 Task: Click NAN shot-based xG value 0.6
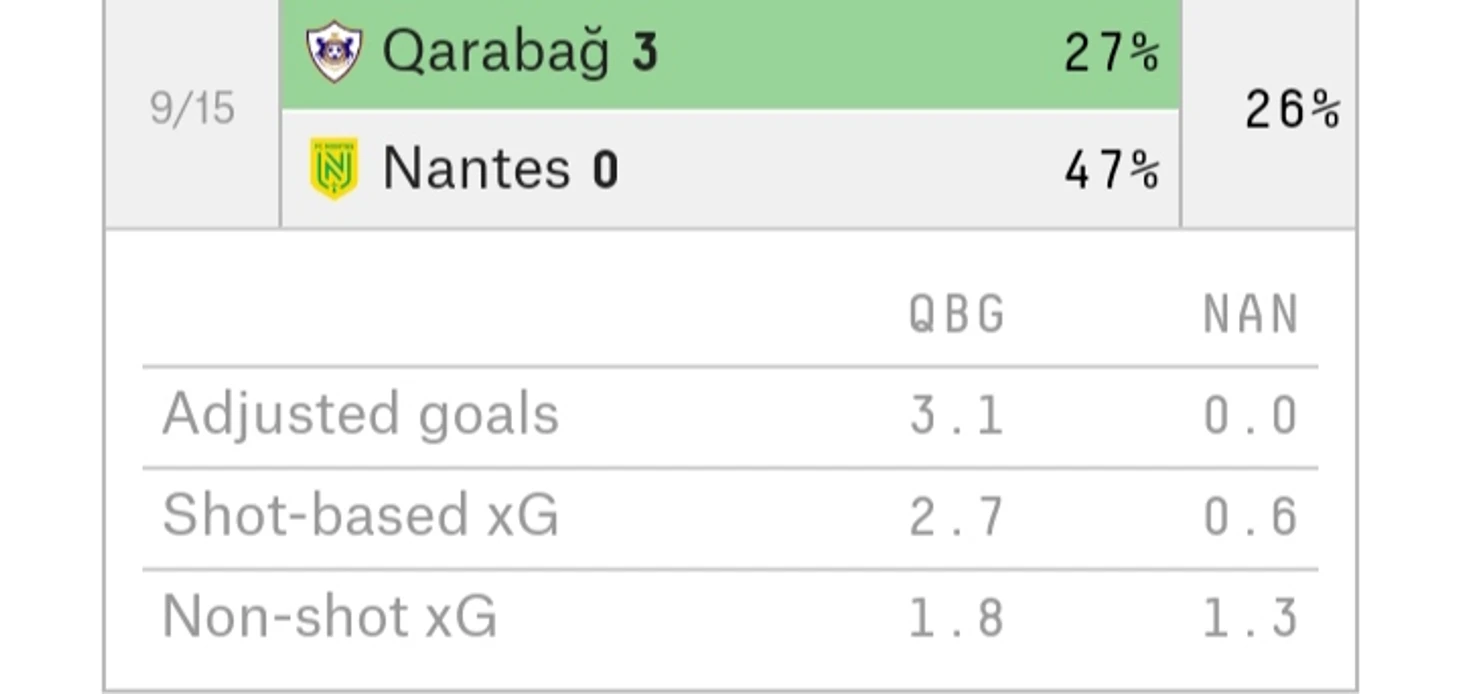[1250, 517]
